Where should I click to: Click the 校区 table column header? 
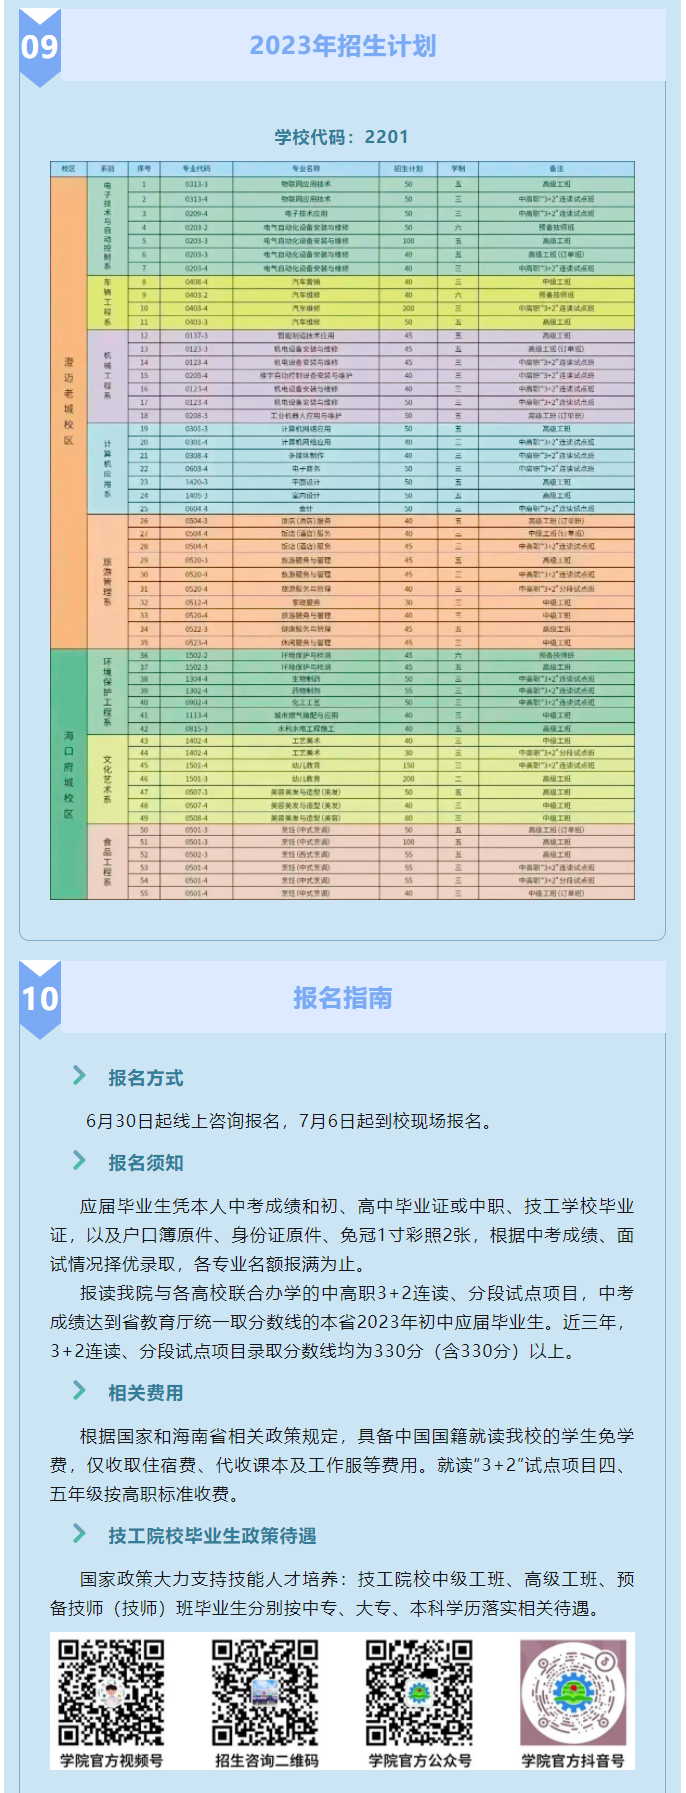[69, 169]
